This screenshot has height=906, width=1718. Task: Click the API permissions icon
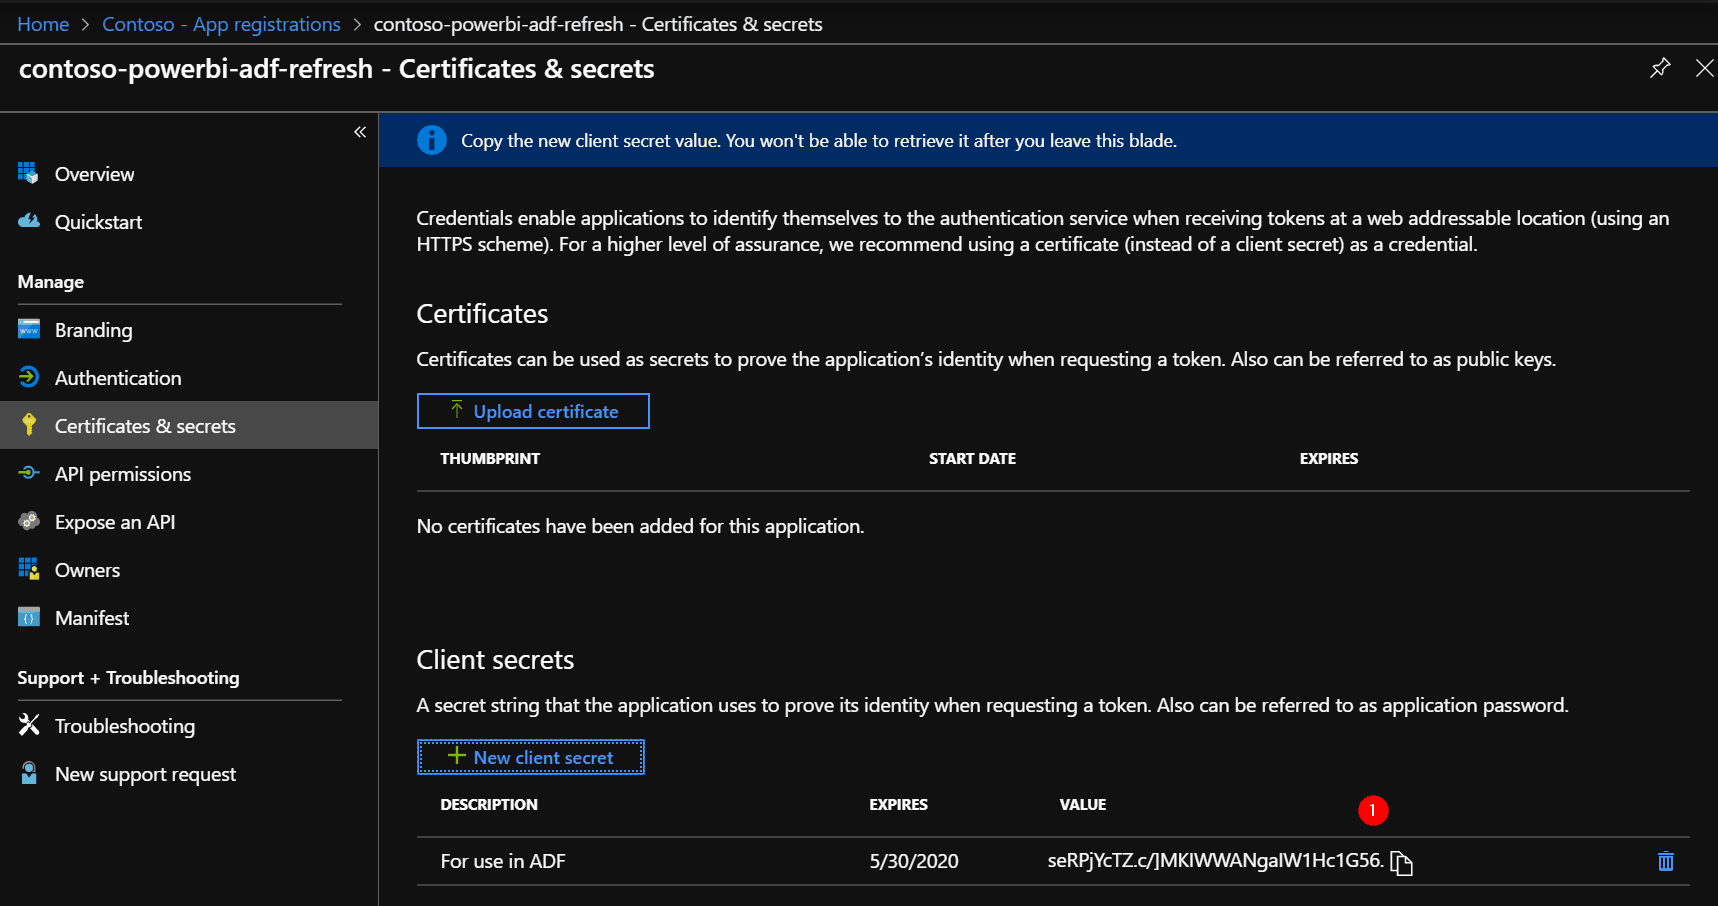pos(28,473)
